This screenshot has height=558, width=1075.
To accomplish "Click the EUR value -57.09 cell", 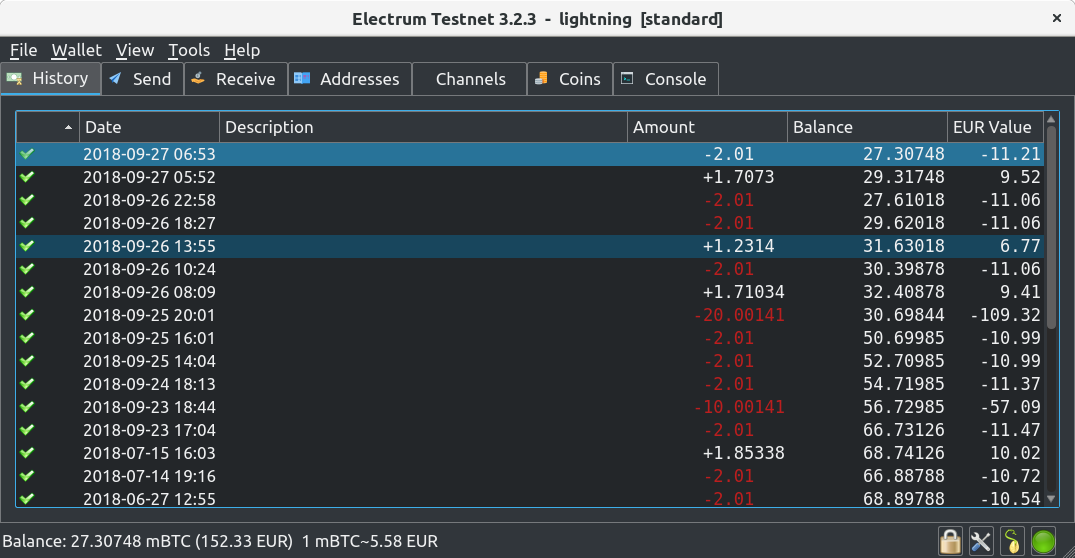I will pos(1011,407).
